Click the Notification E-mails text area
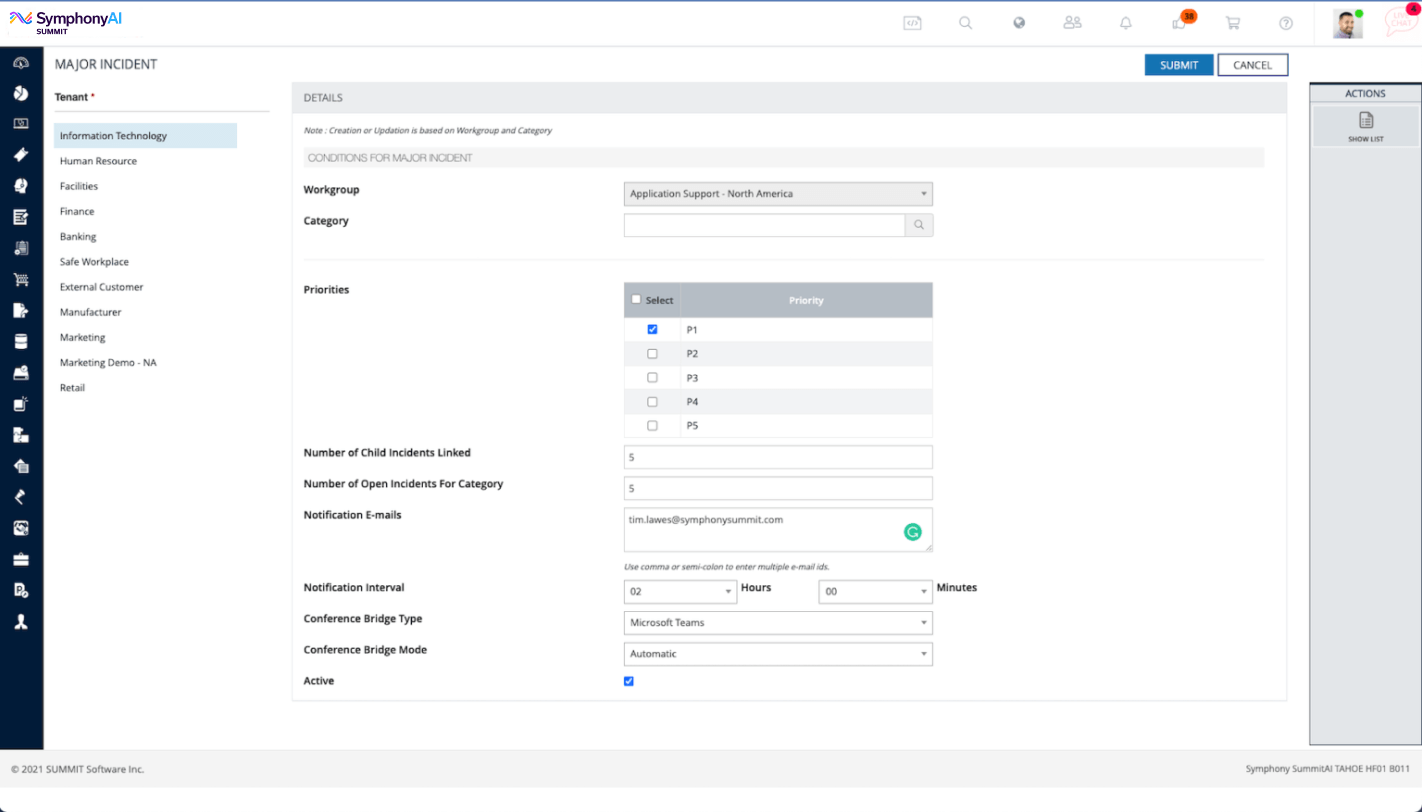This screenshot has width=1422, height=812. click(778, 530)
